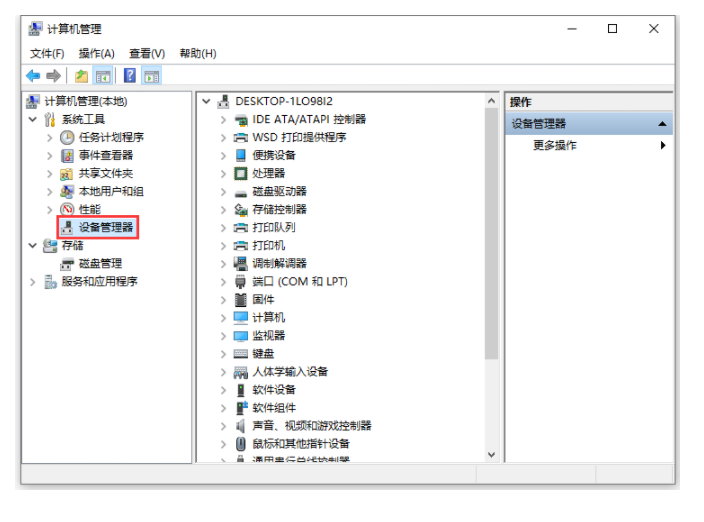
Task: Select 磁盘管理 in the left tree
Action: pos(100,263)
